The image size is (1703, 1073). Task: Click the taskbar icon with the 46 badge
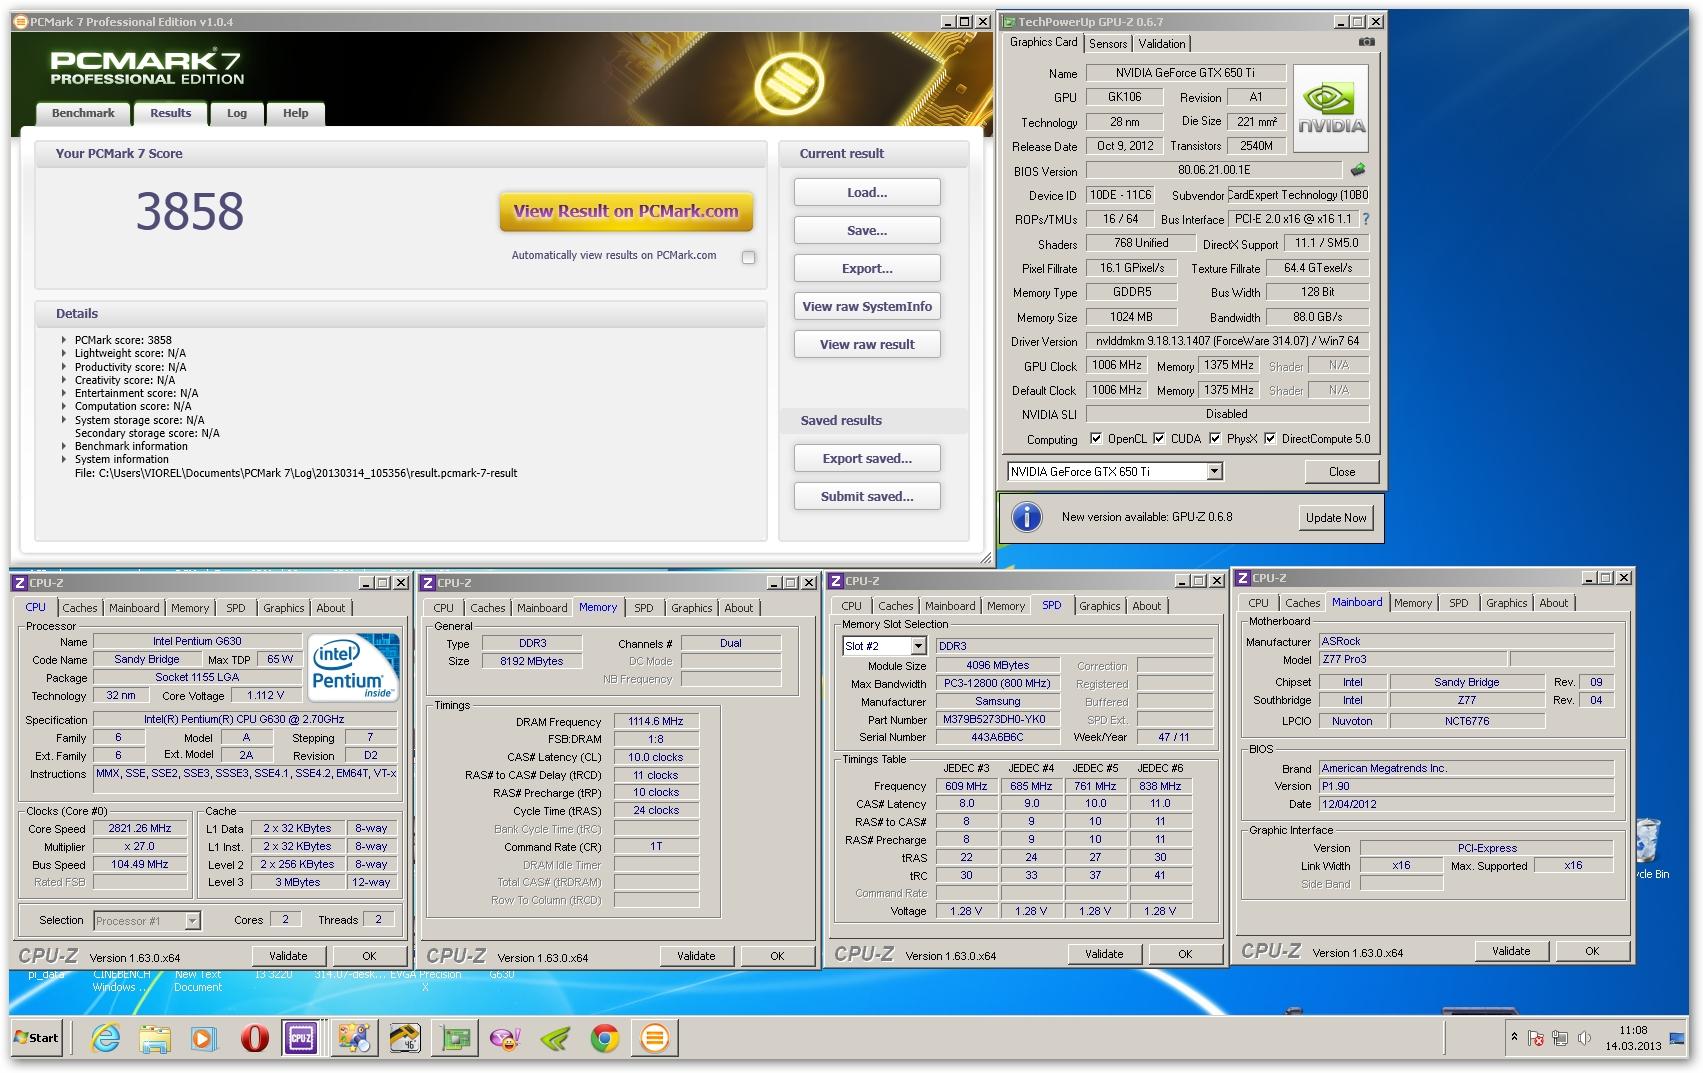405,1038
